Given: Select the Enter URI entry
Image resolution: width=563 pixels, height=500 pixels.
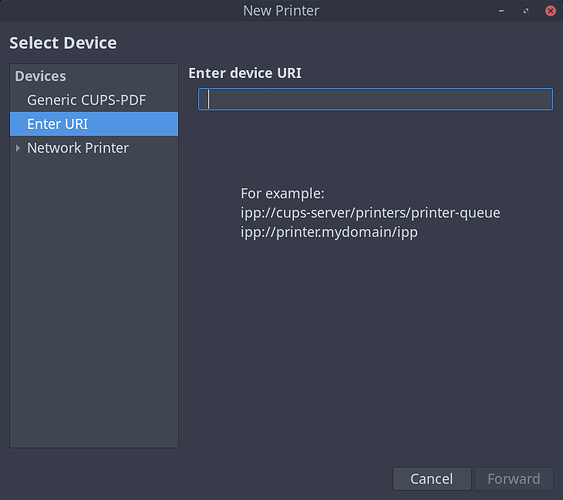Looking at the screenshot, I should click(94, 124).
